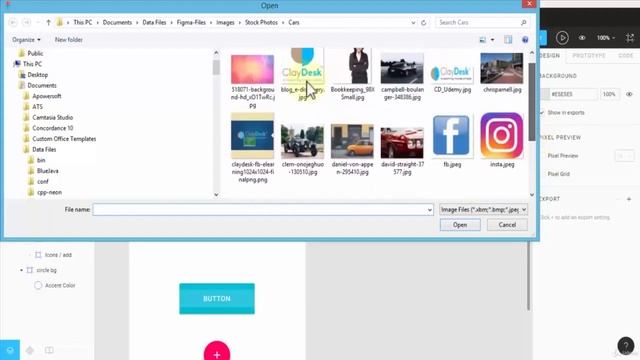640x360 pixels.
Task: Go back in the Open dialog
Action: coord(13,22)
